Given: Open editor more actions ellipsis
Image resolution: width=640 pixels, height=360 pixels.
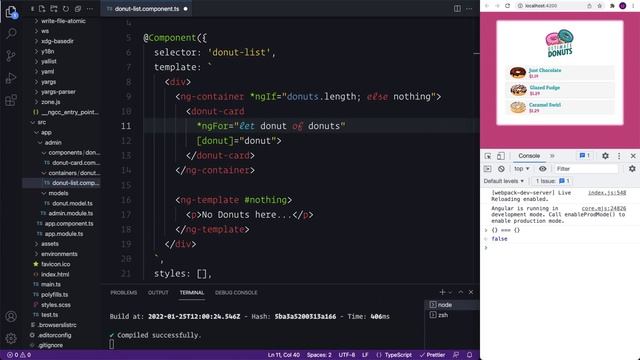Looking at the screenshot, I should pos(469,9).
